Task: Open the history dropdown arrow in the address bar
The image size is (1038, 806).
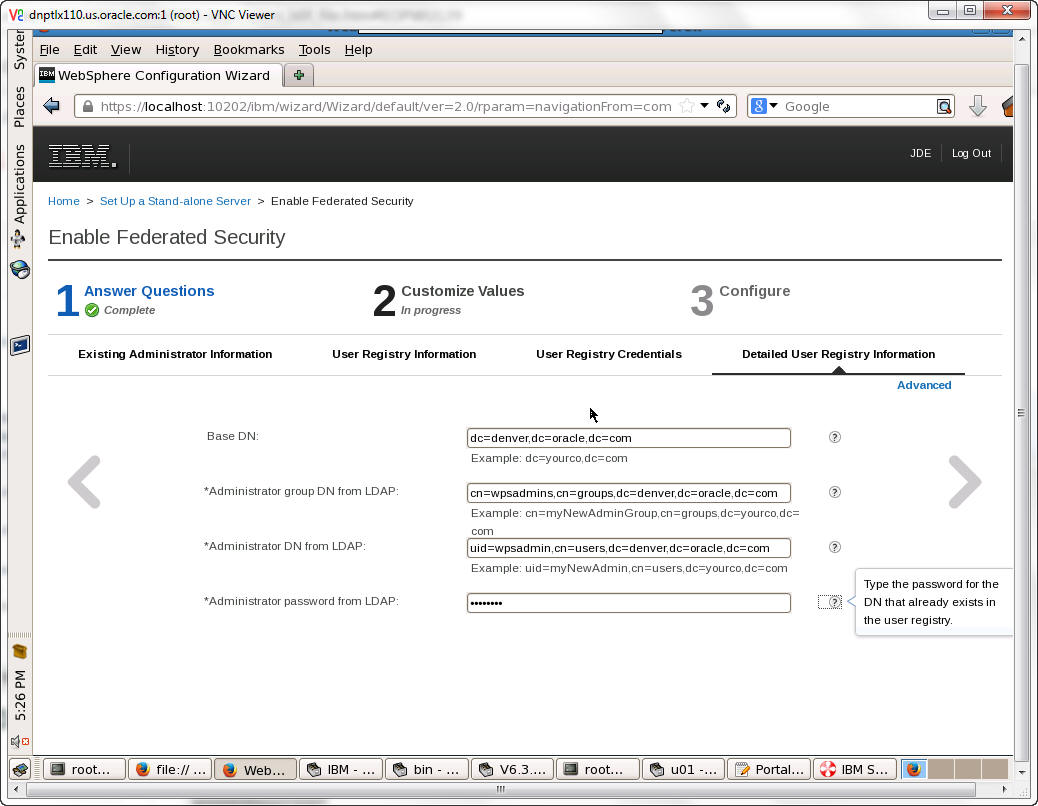Action: coord(704,106)
